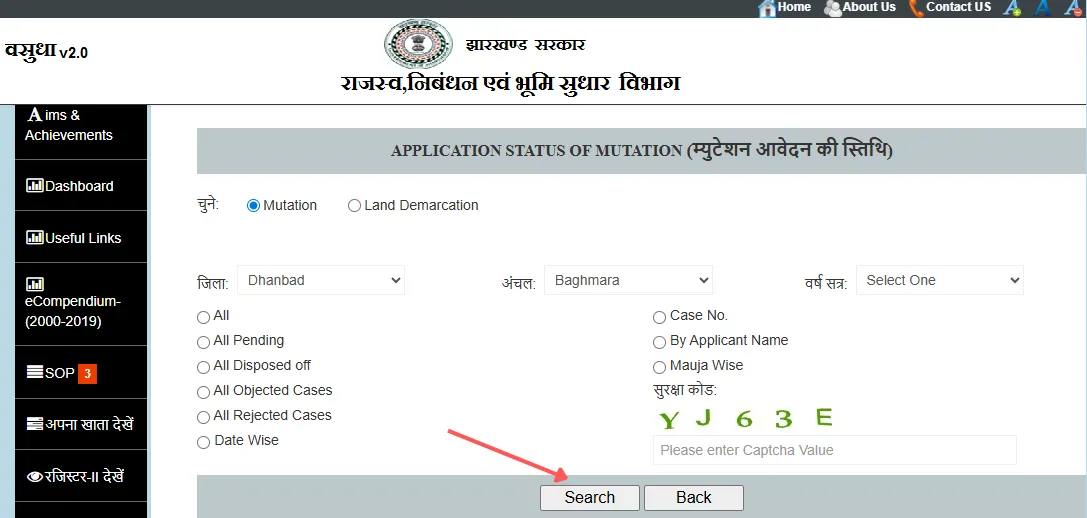Open the वर्ष सत्र Select One dropdown
The image size is (1087, 518).
[x=939, y=281]
